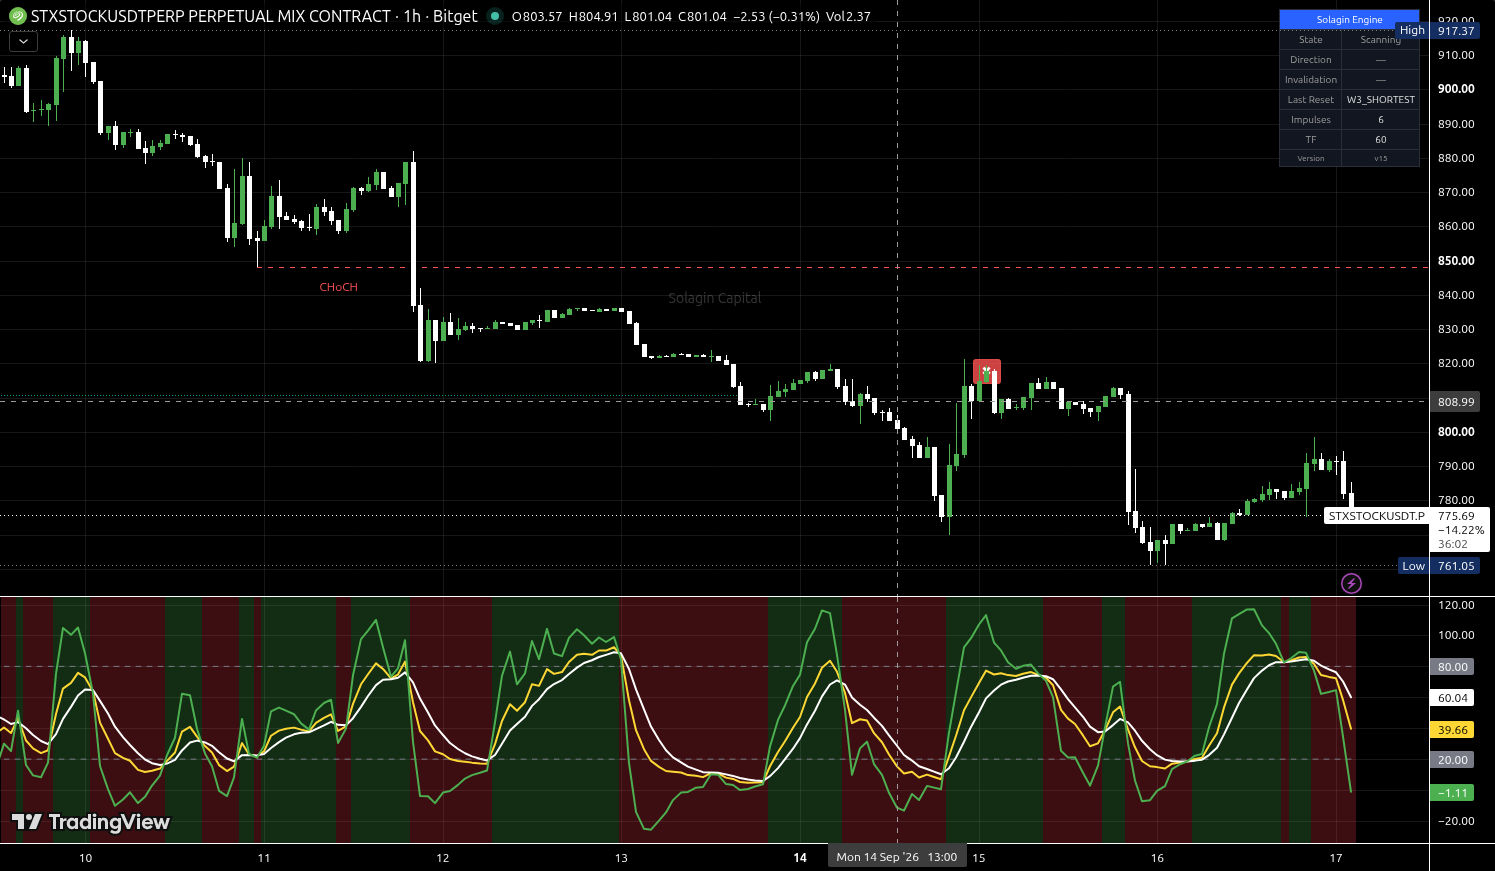Click date 10 on the time axis
Screen dimensions: 1495x871
(85, 858)
